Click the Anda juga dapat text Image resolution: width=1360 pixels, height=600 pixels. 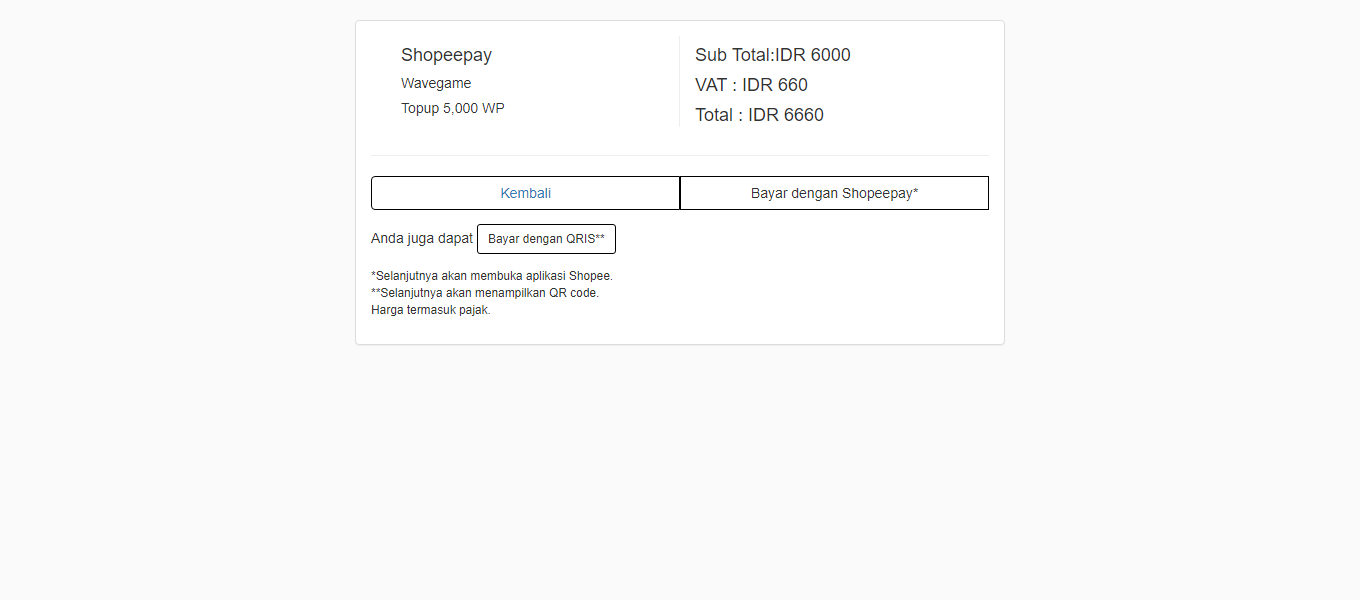[421, 238]
